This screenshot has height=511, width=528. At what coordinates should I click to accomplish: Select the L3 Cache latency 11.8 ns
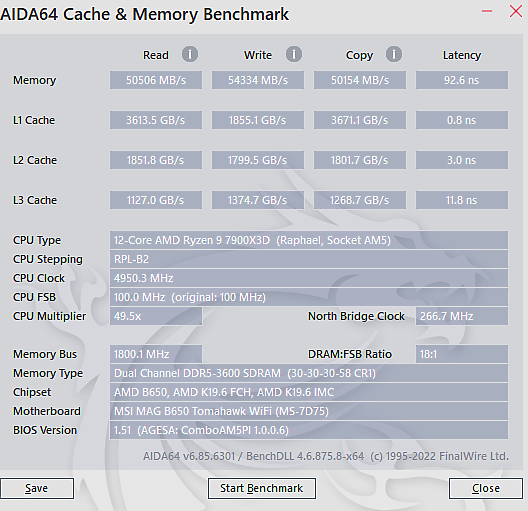[x=462, y=200]
